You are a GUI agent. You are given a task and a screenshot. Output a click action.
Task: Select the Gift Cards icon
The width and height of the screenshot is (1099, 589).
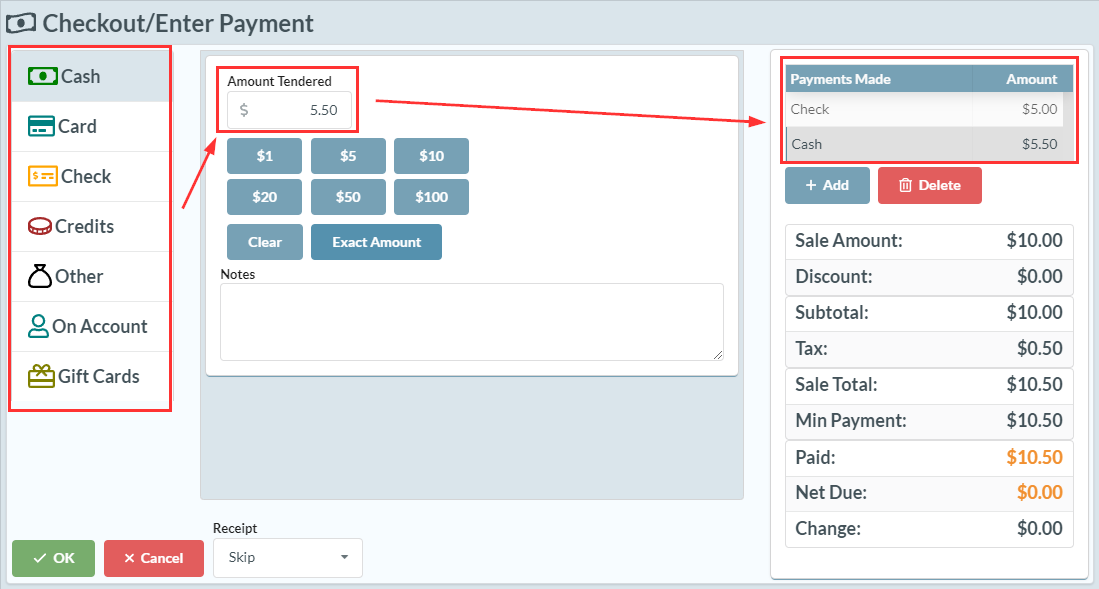tap(41, 376)
